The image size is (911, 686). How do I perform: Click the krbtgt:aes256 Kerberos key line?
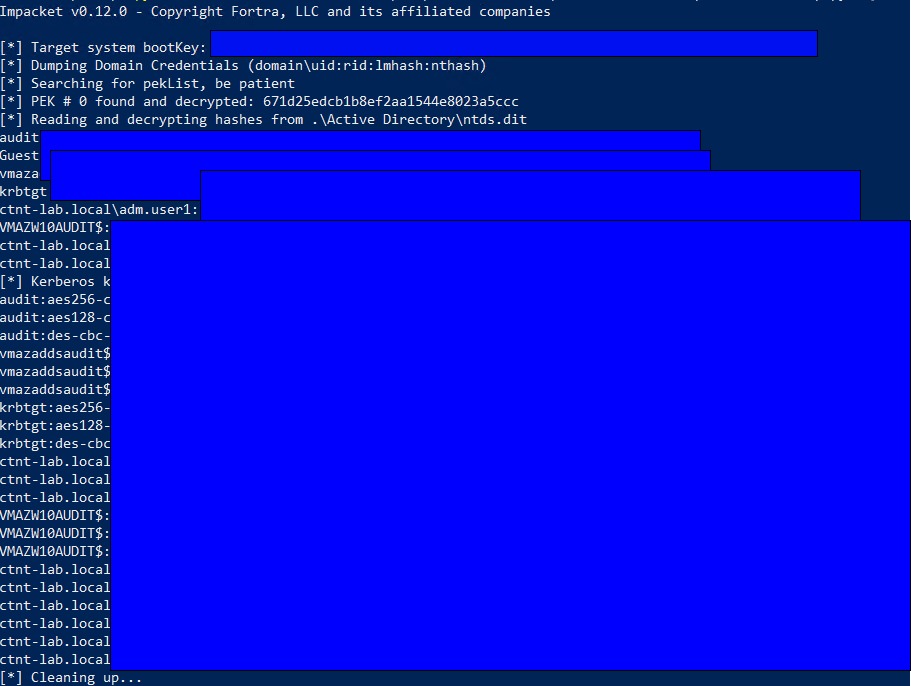click(x=55, y=408)
